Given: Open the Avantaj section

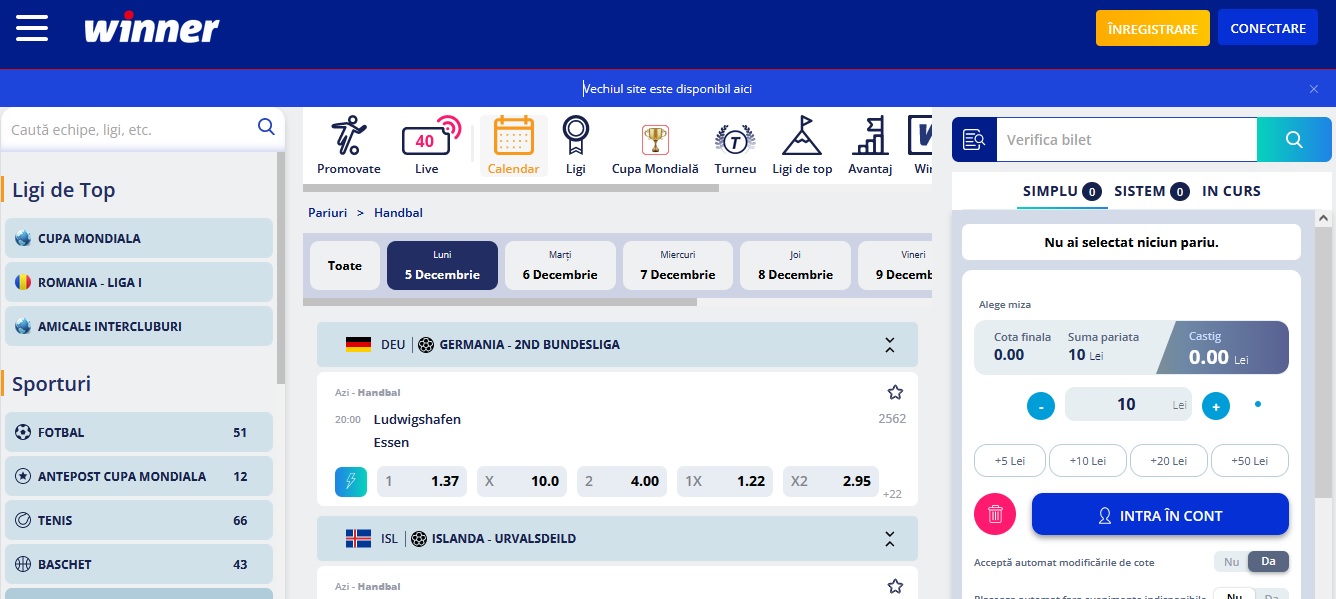Looking at the screenshot, I should coord(870,146).
